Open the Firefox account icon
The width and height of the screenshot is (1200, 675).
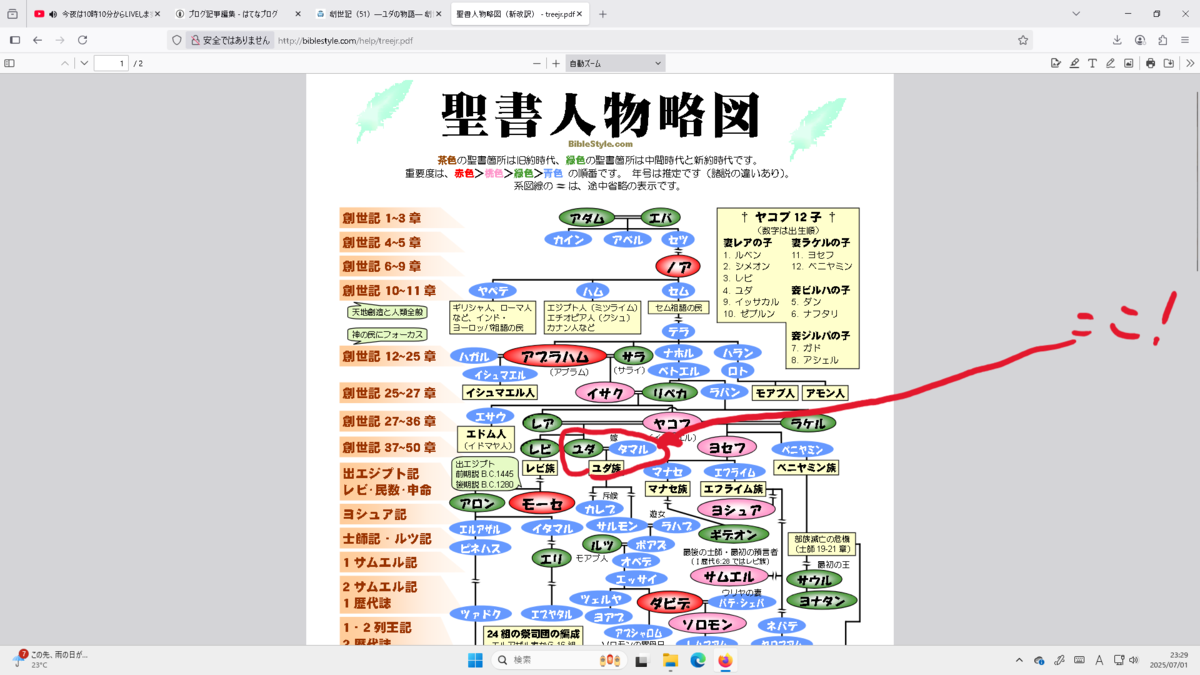[x=1140, y=40]
